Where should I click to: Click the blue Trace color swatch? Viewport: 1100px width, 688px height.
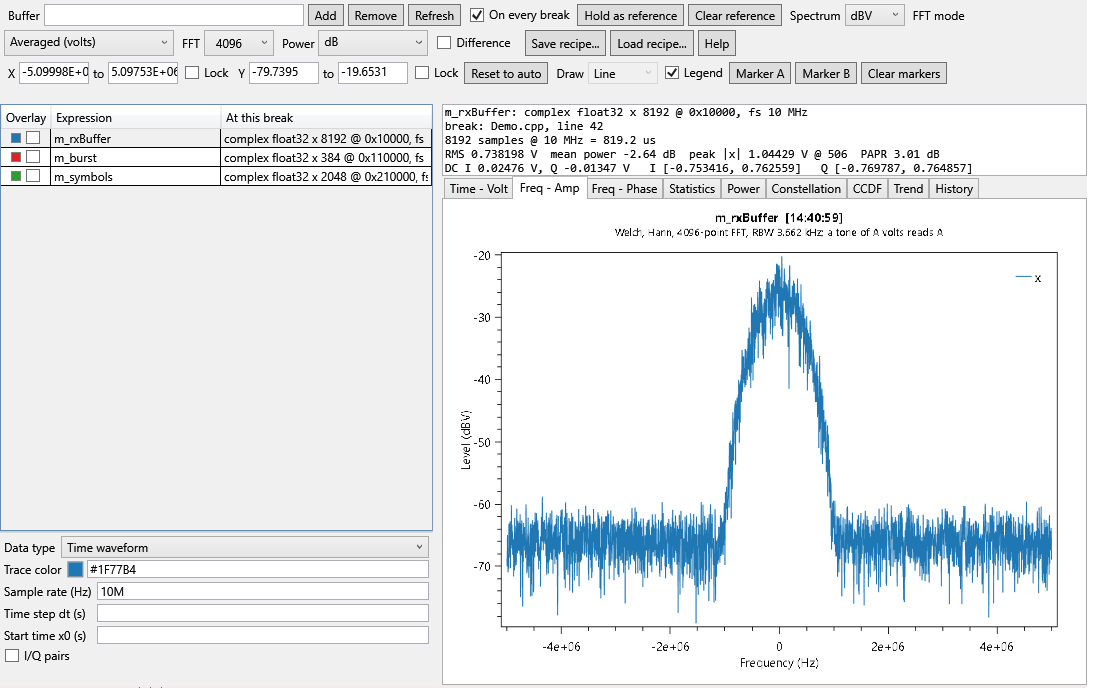pos(75,569)
